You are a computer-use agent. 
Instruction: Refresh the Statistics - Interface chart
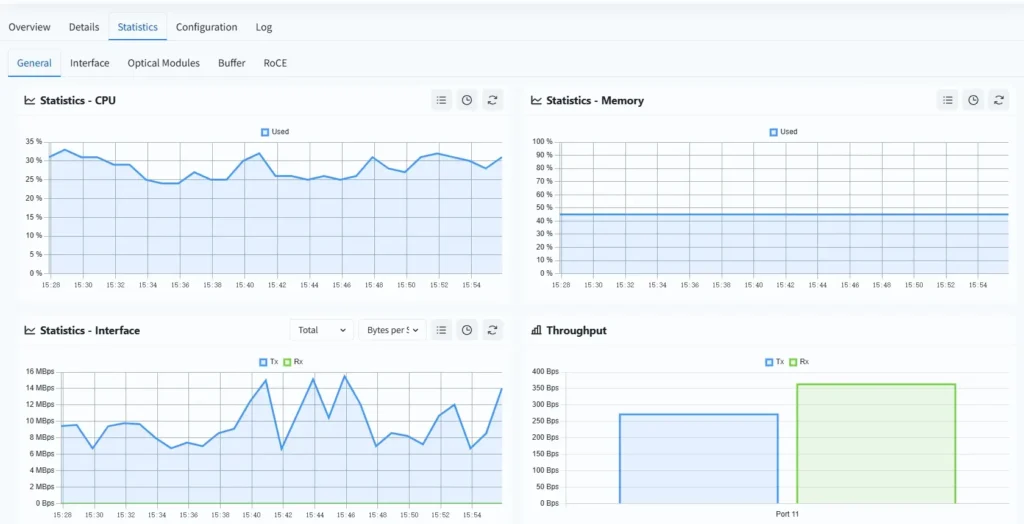click(492, 330)
